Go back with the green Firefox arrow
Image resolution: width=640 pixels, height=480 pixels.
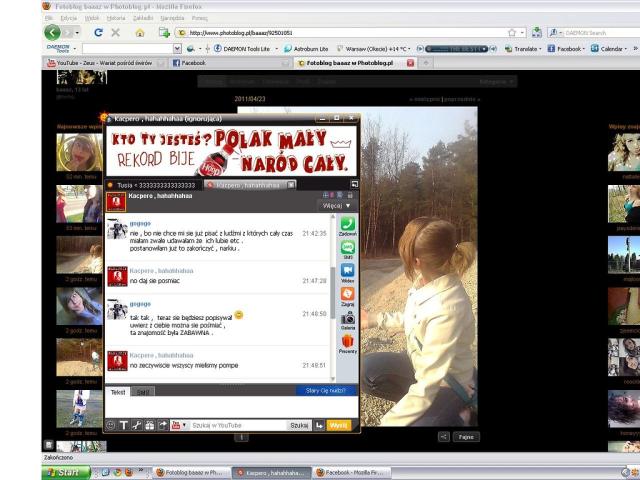(x=53, y=33)
